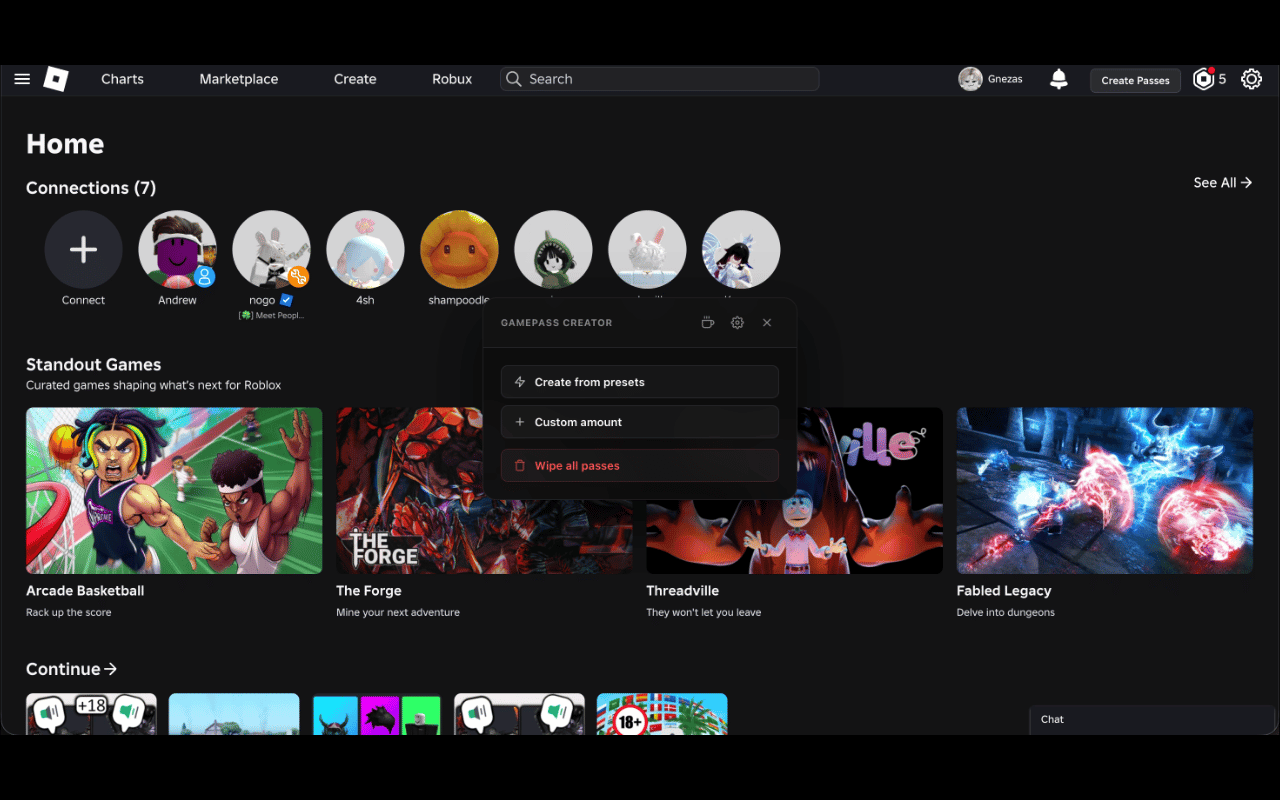Go to Charts tab
This screenshot has width=1280, height=800.
(x=122, y=79)
